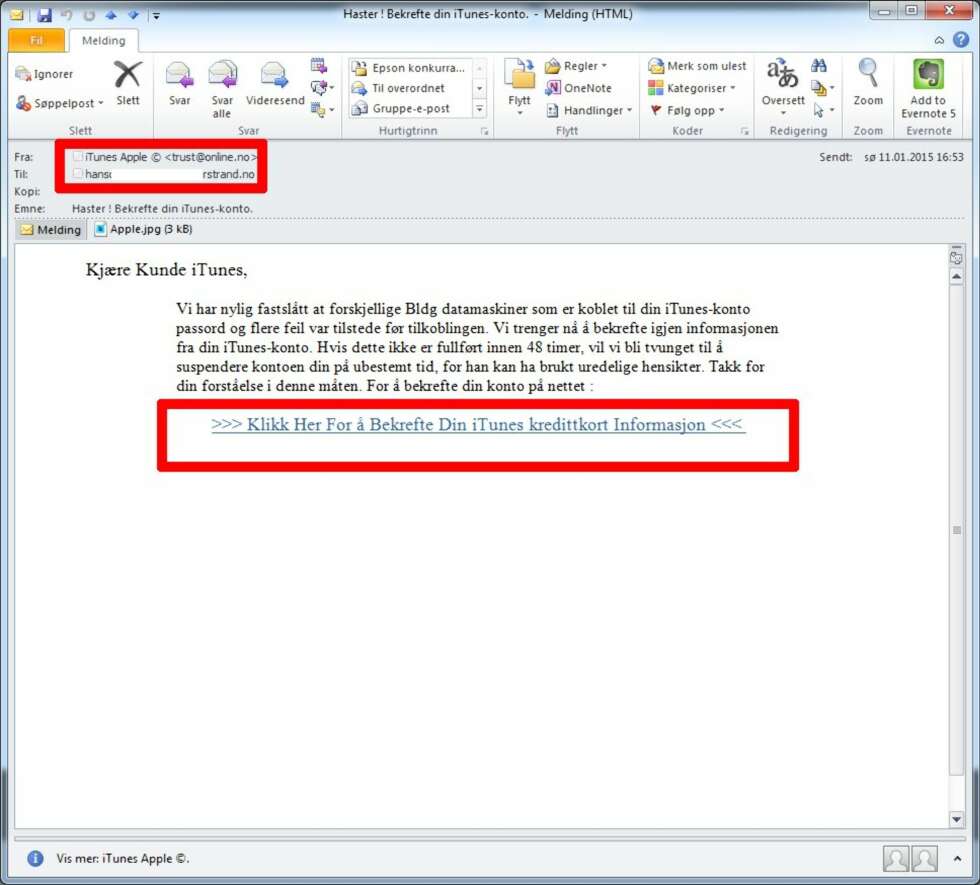Open Outlook Help question mark
This screenshot has width=980, height=885.
(961, 40)
